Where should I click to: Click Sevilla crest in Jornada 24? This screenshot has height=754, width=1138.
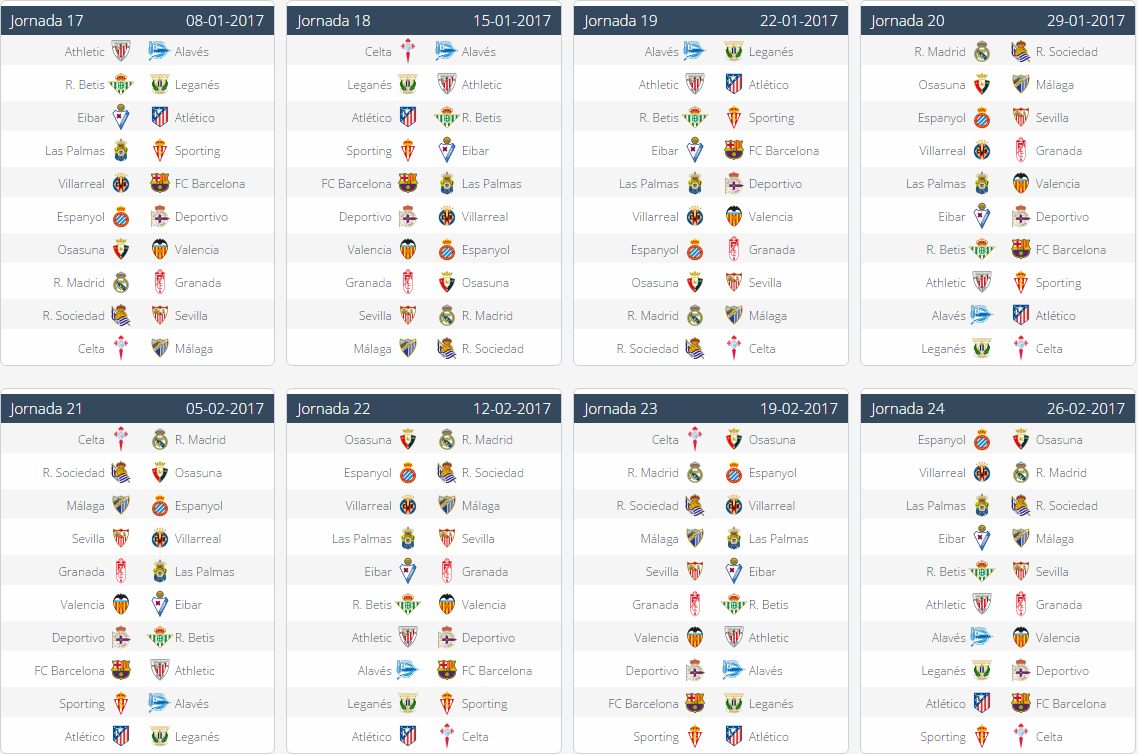pyautogui.click(x=1021, y=571)
